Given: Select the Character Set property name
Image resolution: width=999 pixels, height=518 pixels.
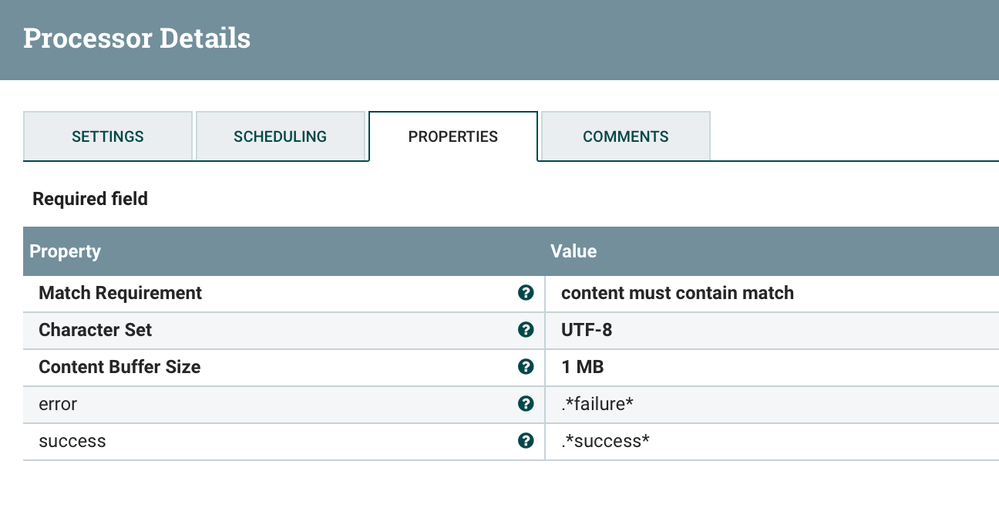Looking at the screenshot, I should (95, 330).
